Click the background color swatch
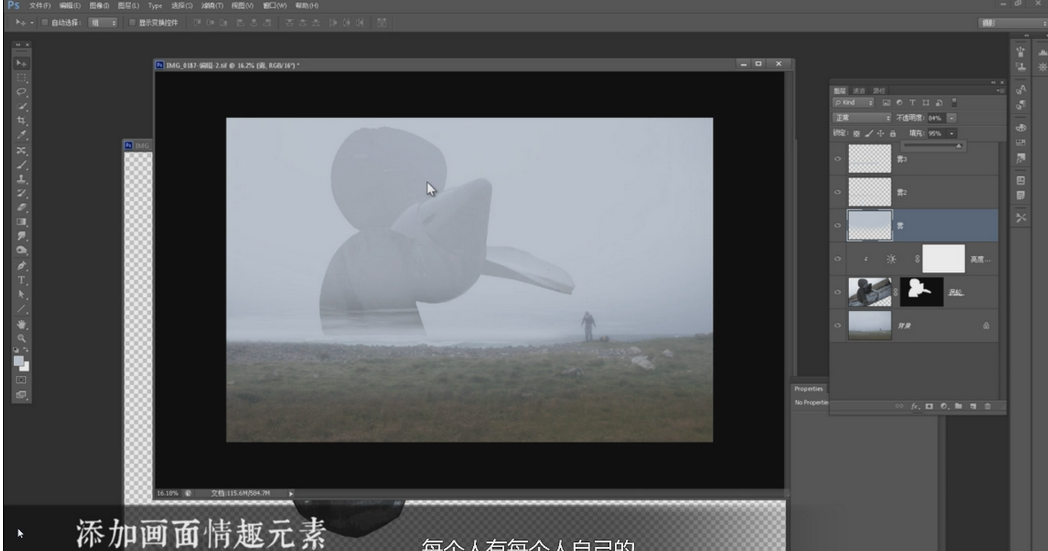The image size is (1048, 551). point(25,366)
